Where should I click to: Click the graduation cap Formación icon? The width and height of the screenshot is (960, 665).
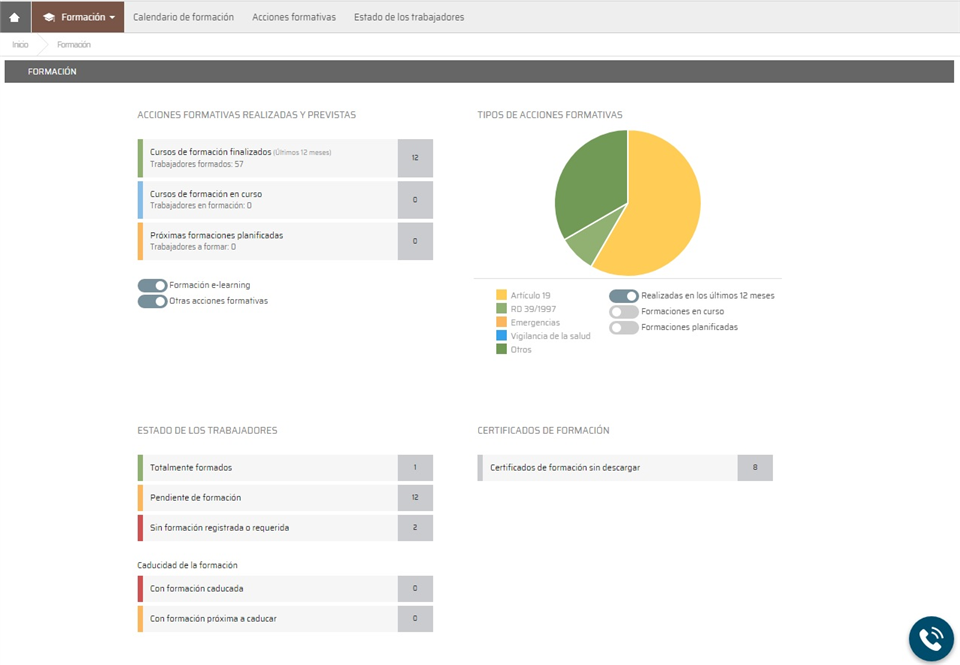coord(49,17)
